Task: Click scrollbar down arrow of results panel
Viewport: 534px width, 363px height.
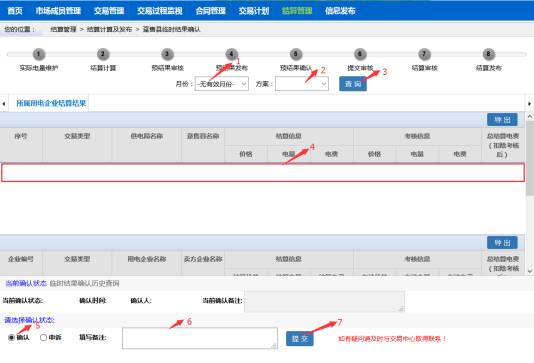Action: (530, 271)
